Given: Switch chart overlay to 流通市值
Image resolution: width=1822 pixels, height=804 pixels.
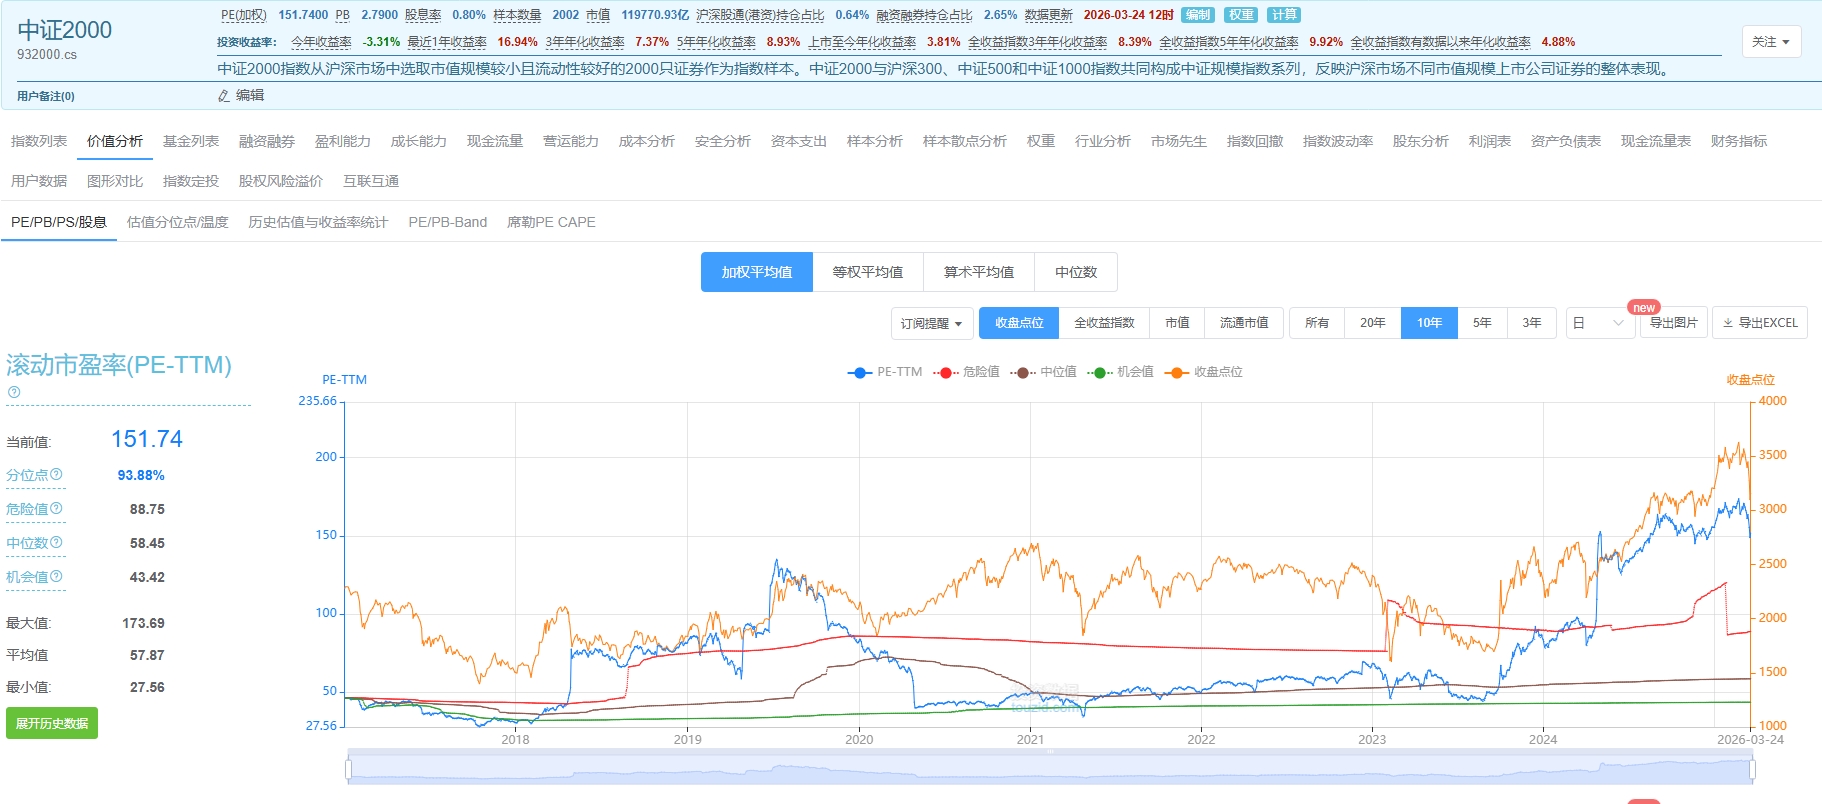Looking at the screenshot, I should 1244,323.
